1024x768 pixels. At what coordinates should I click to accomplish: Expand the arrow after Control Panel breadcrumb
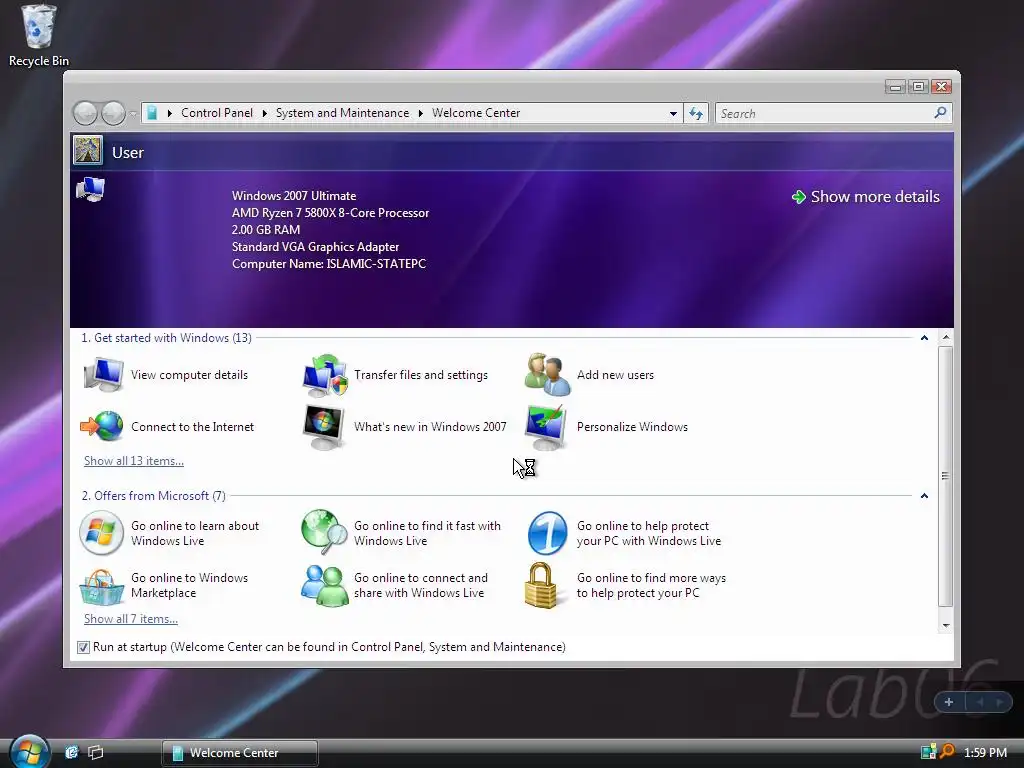click(x=264, y=113)
